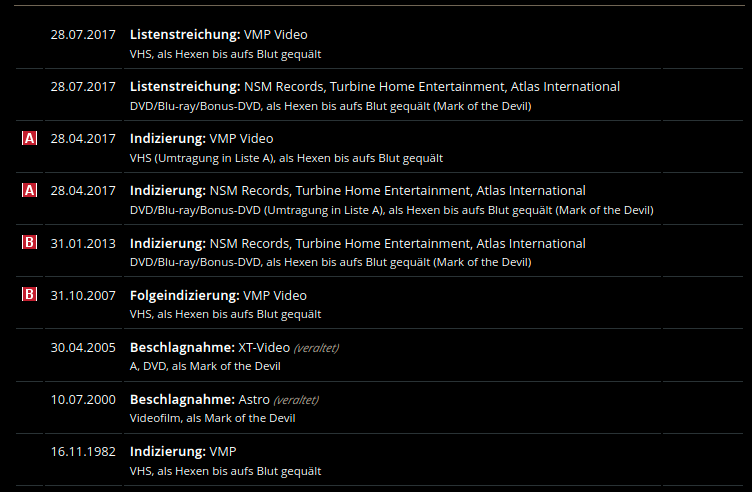Open the first Listenstreichung VMP Video entry
Image resolution: width=752 pixels, height=492 pixels.
[219, 35]
